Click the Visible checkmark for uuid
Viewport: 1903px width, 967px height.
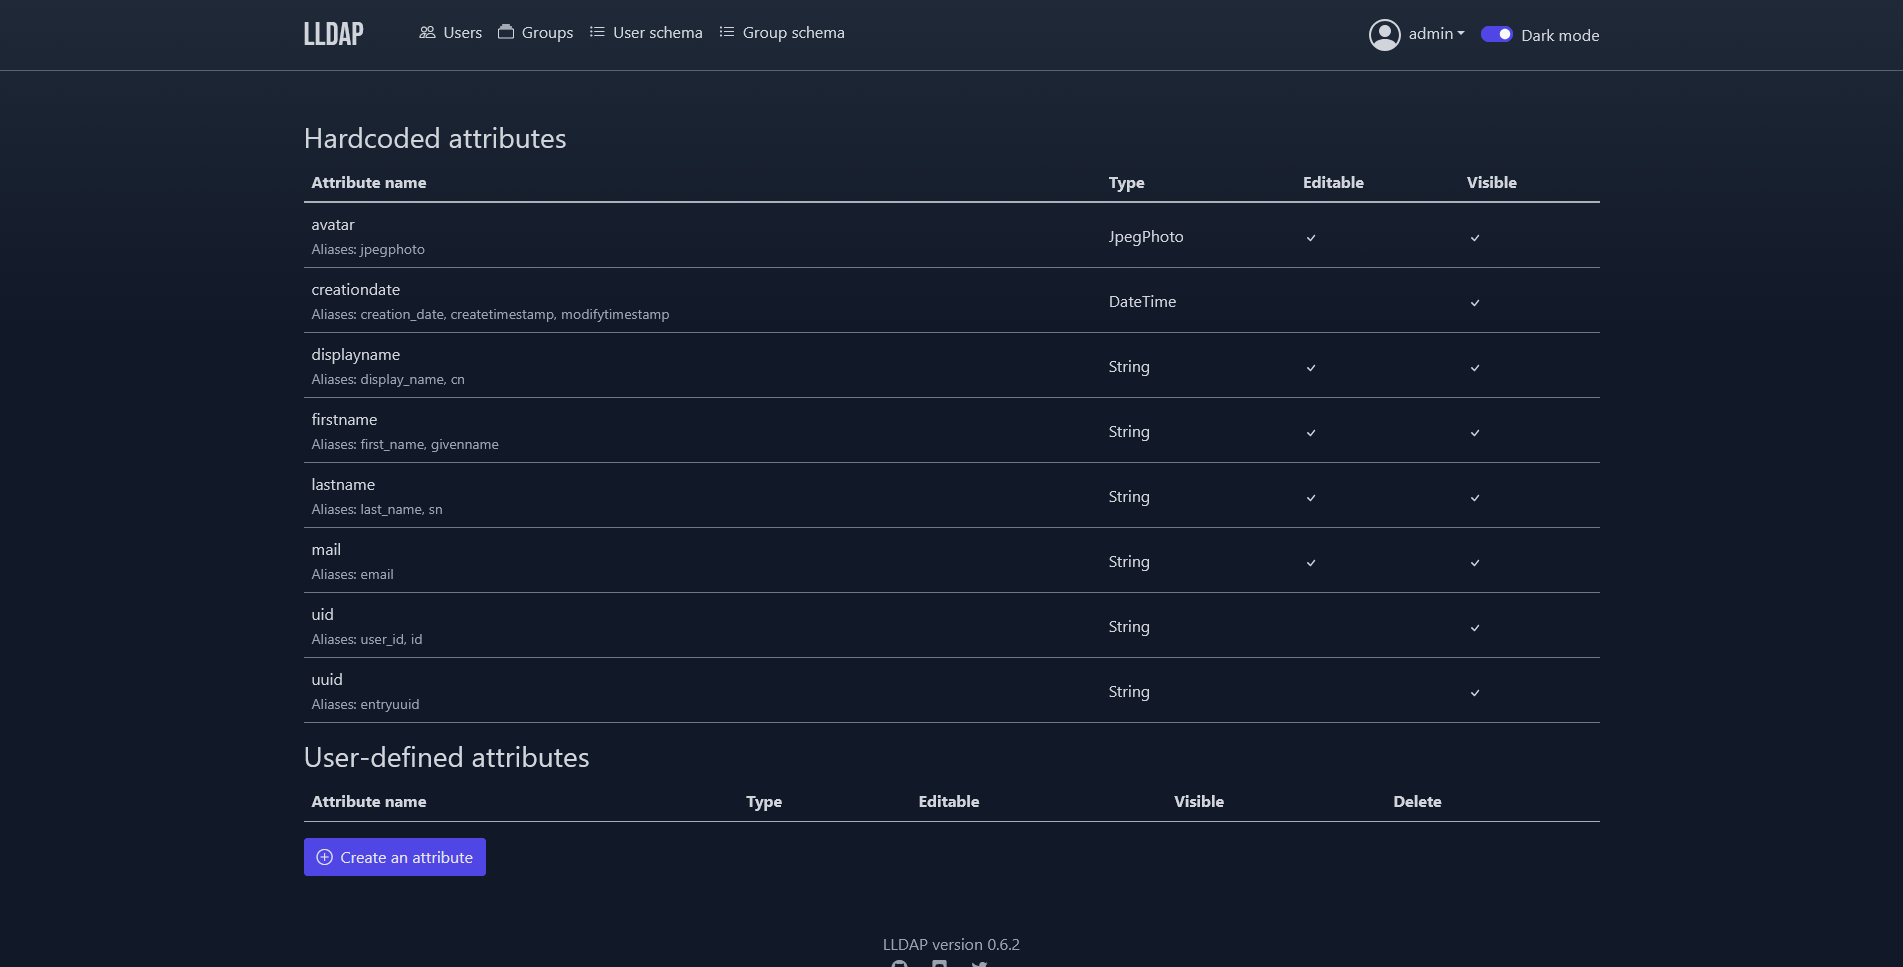(x=1475, y=693)
